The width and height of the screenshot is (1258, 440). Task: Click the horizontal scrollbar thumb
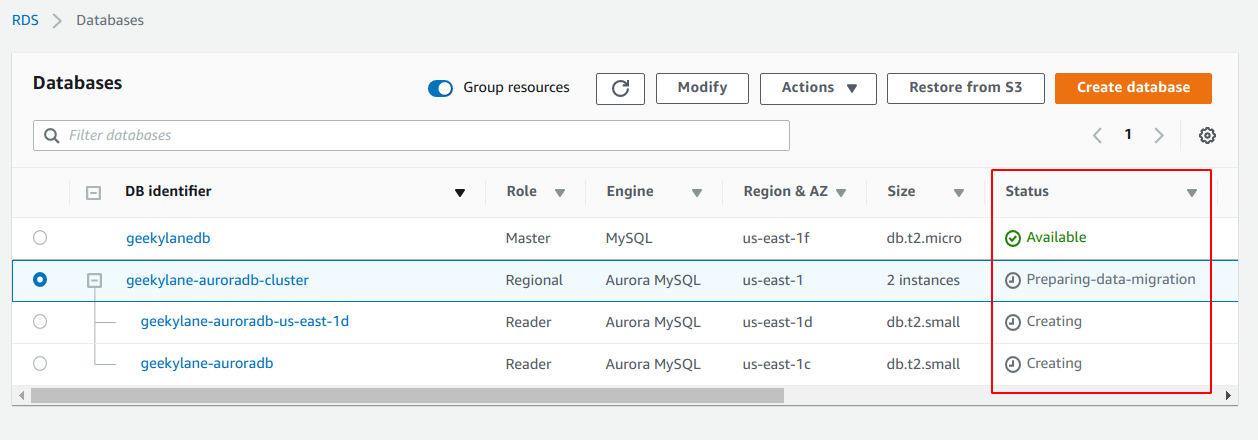tap(408, 396)
